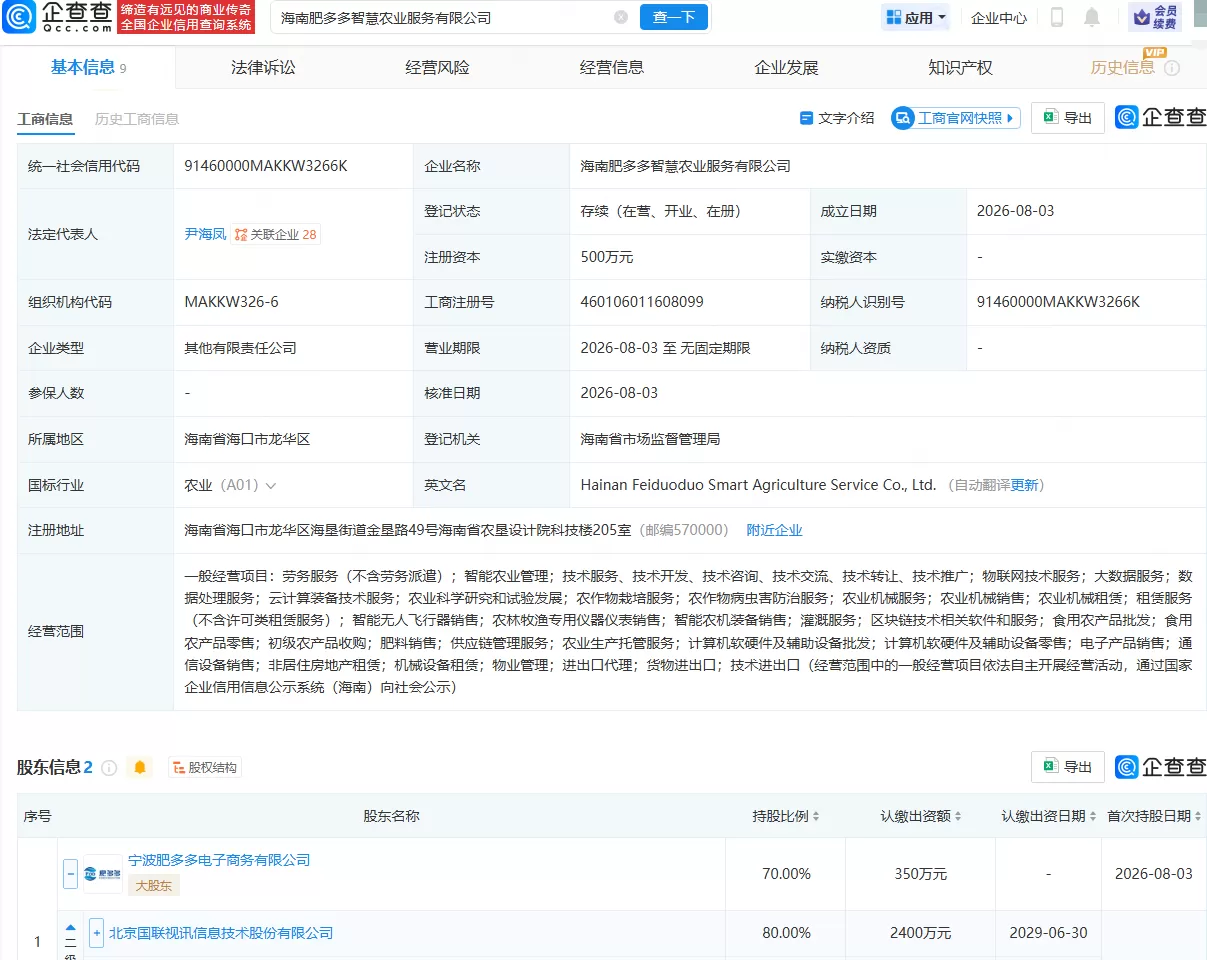1207x960 pixels.
Task: Switch to 法律诉讼 tab
Action: [263, 68]
